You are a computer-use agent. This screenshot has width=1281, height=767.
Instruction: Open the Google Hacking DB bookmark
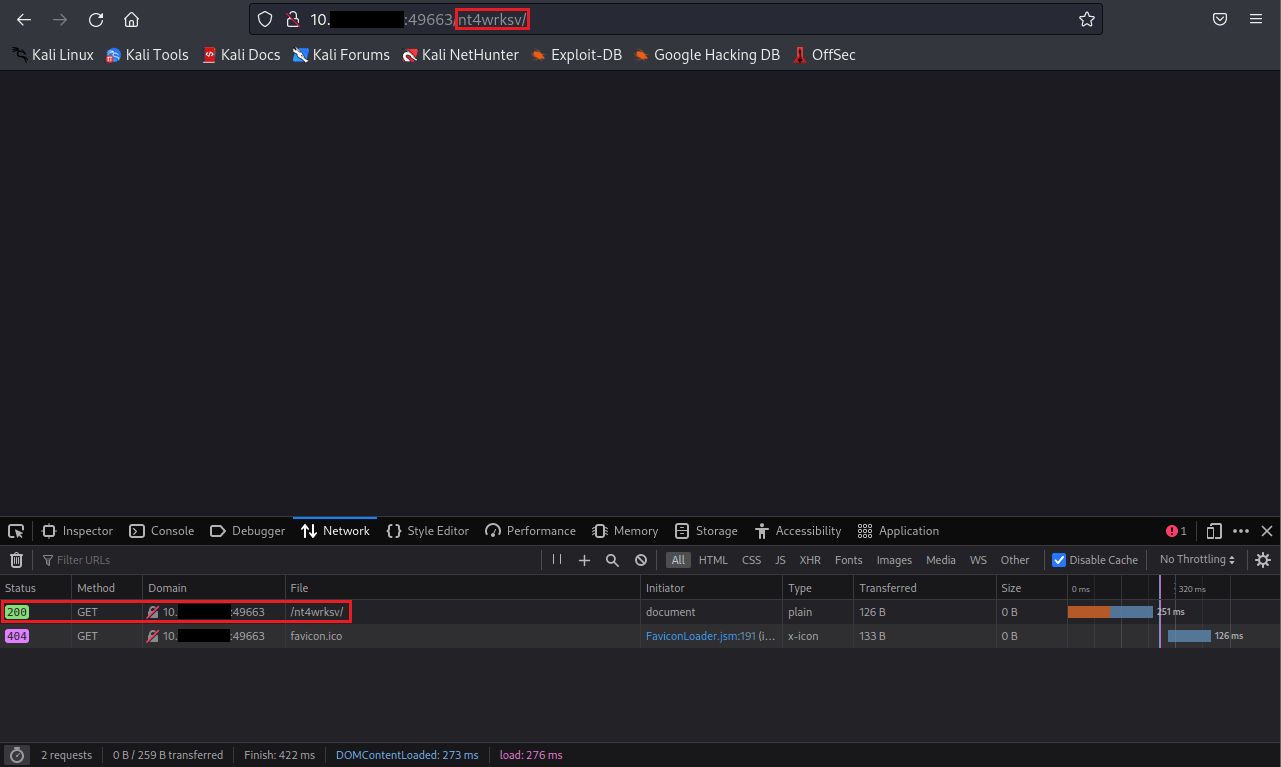(x=707, y=55)
